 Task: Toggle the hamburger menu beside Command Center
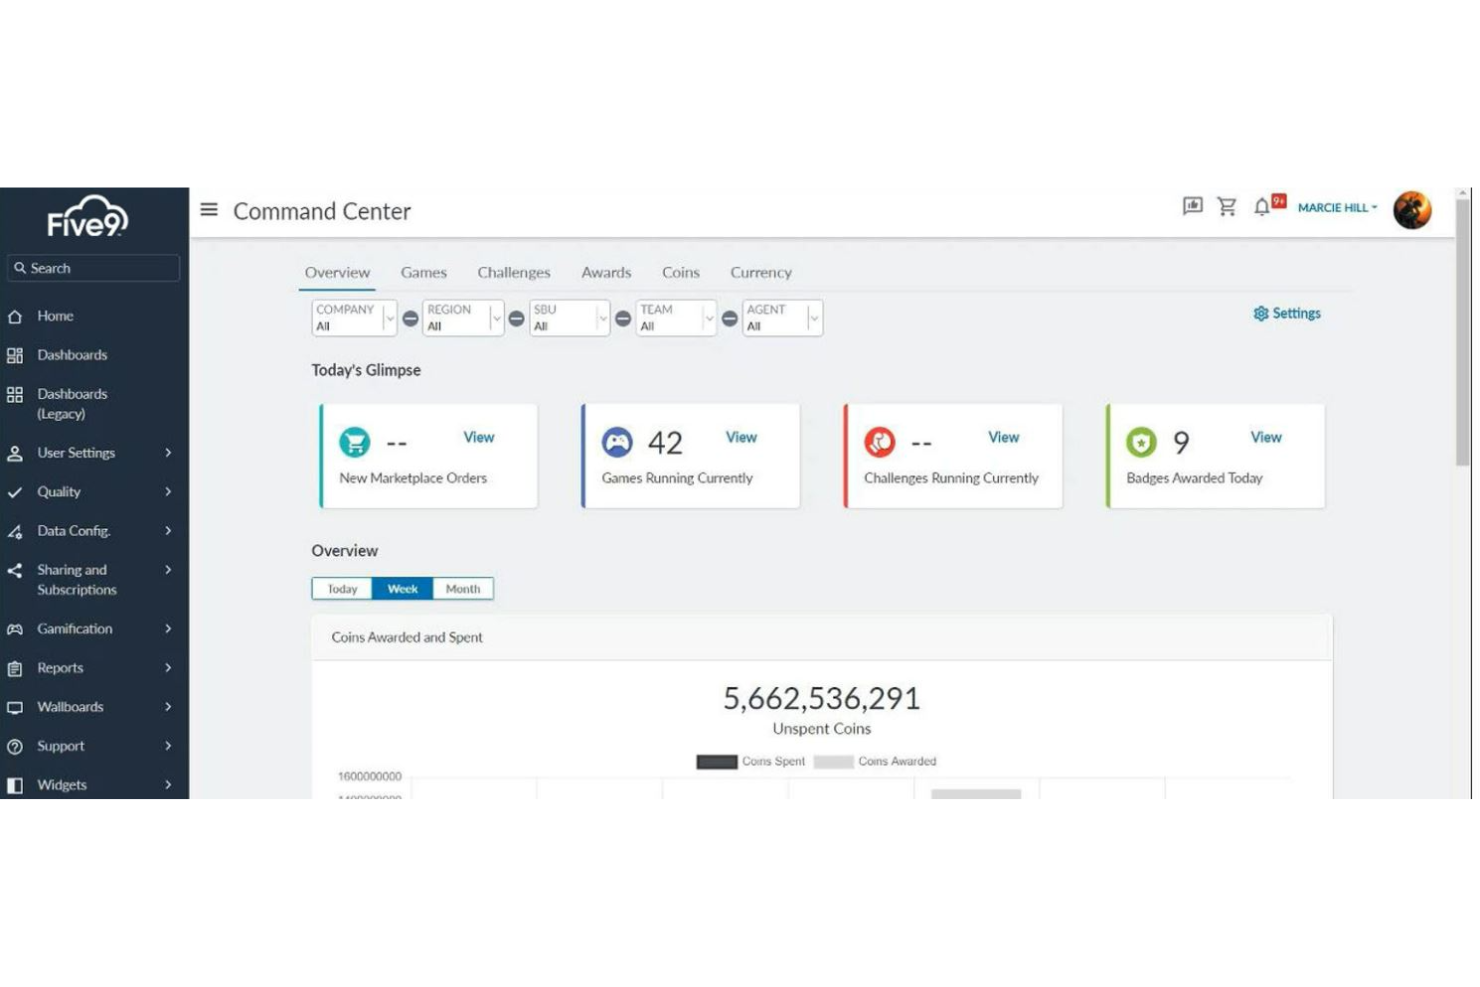coord(209,210)
